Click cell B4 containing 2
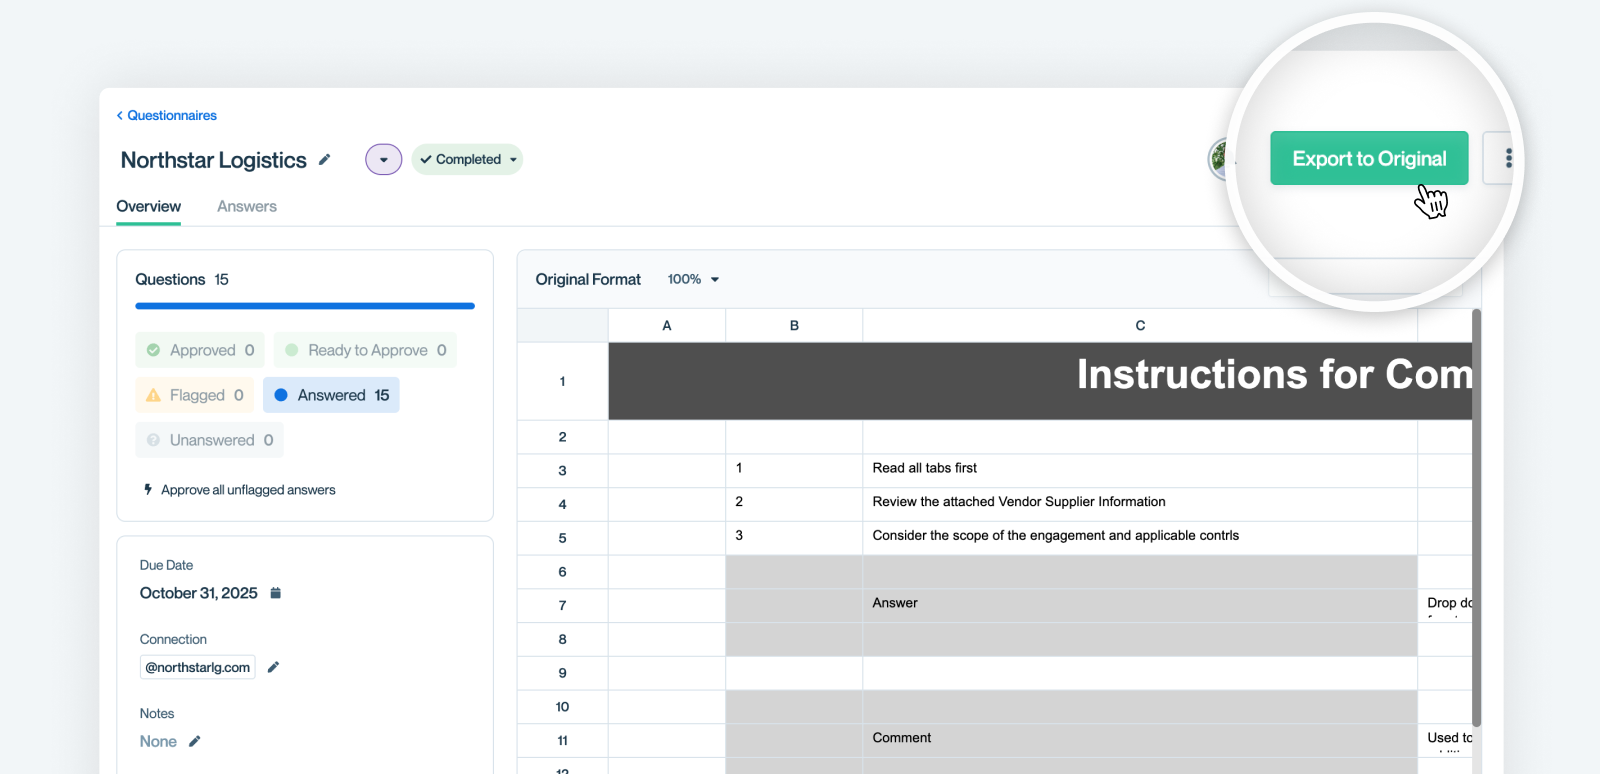 point(794,505)
